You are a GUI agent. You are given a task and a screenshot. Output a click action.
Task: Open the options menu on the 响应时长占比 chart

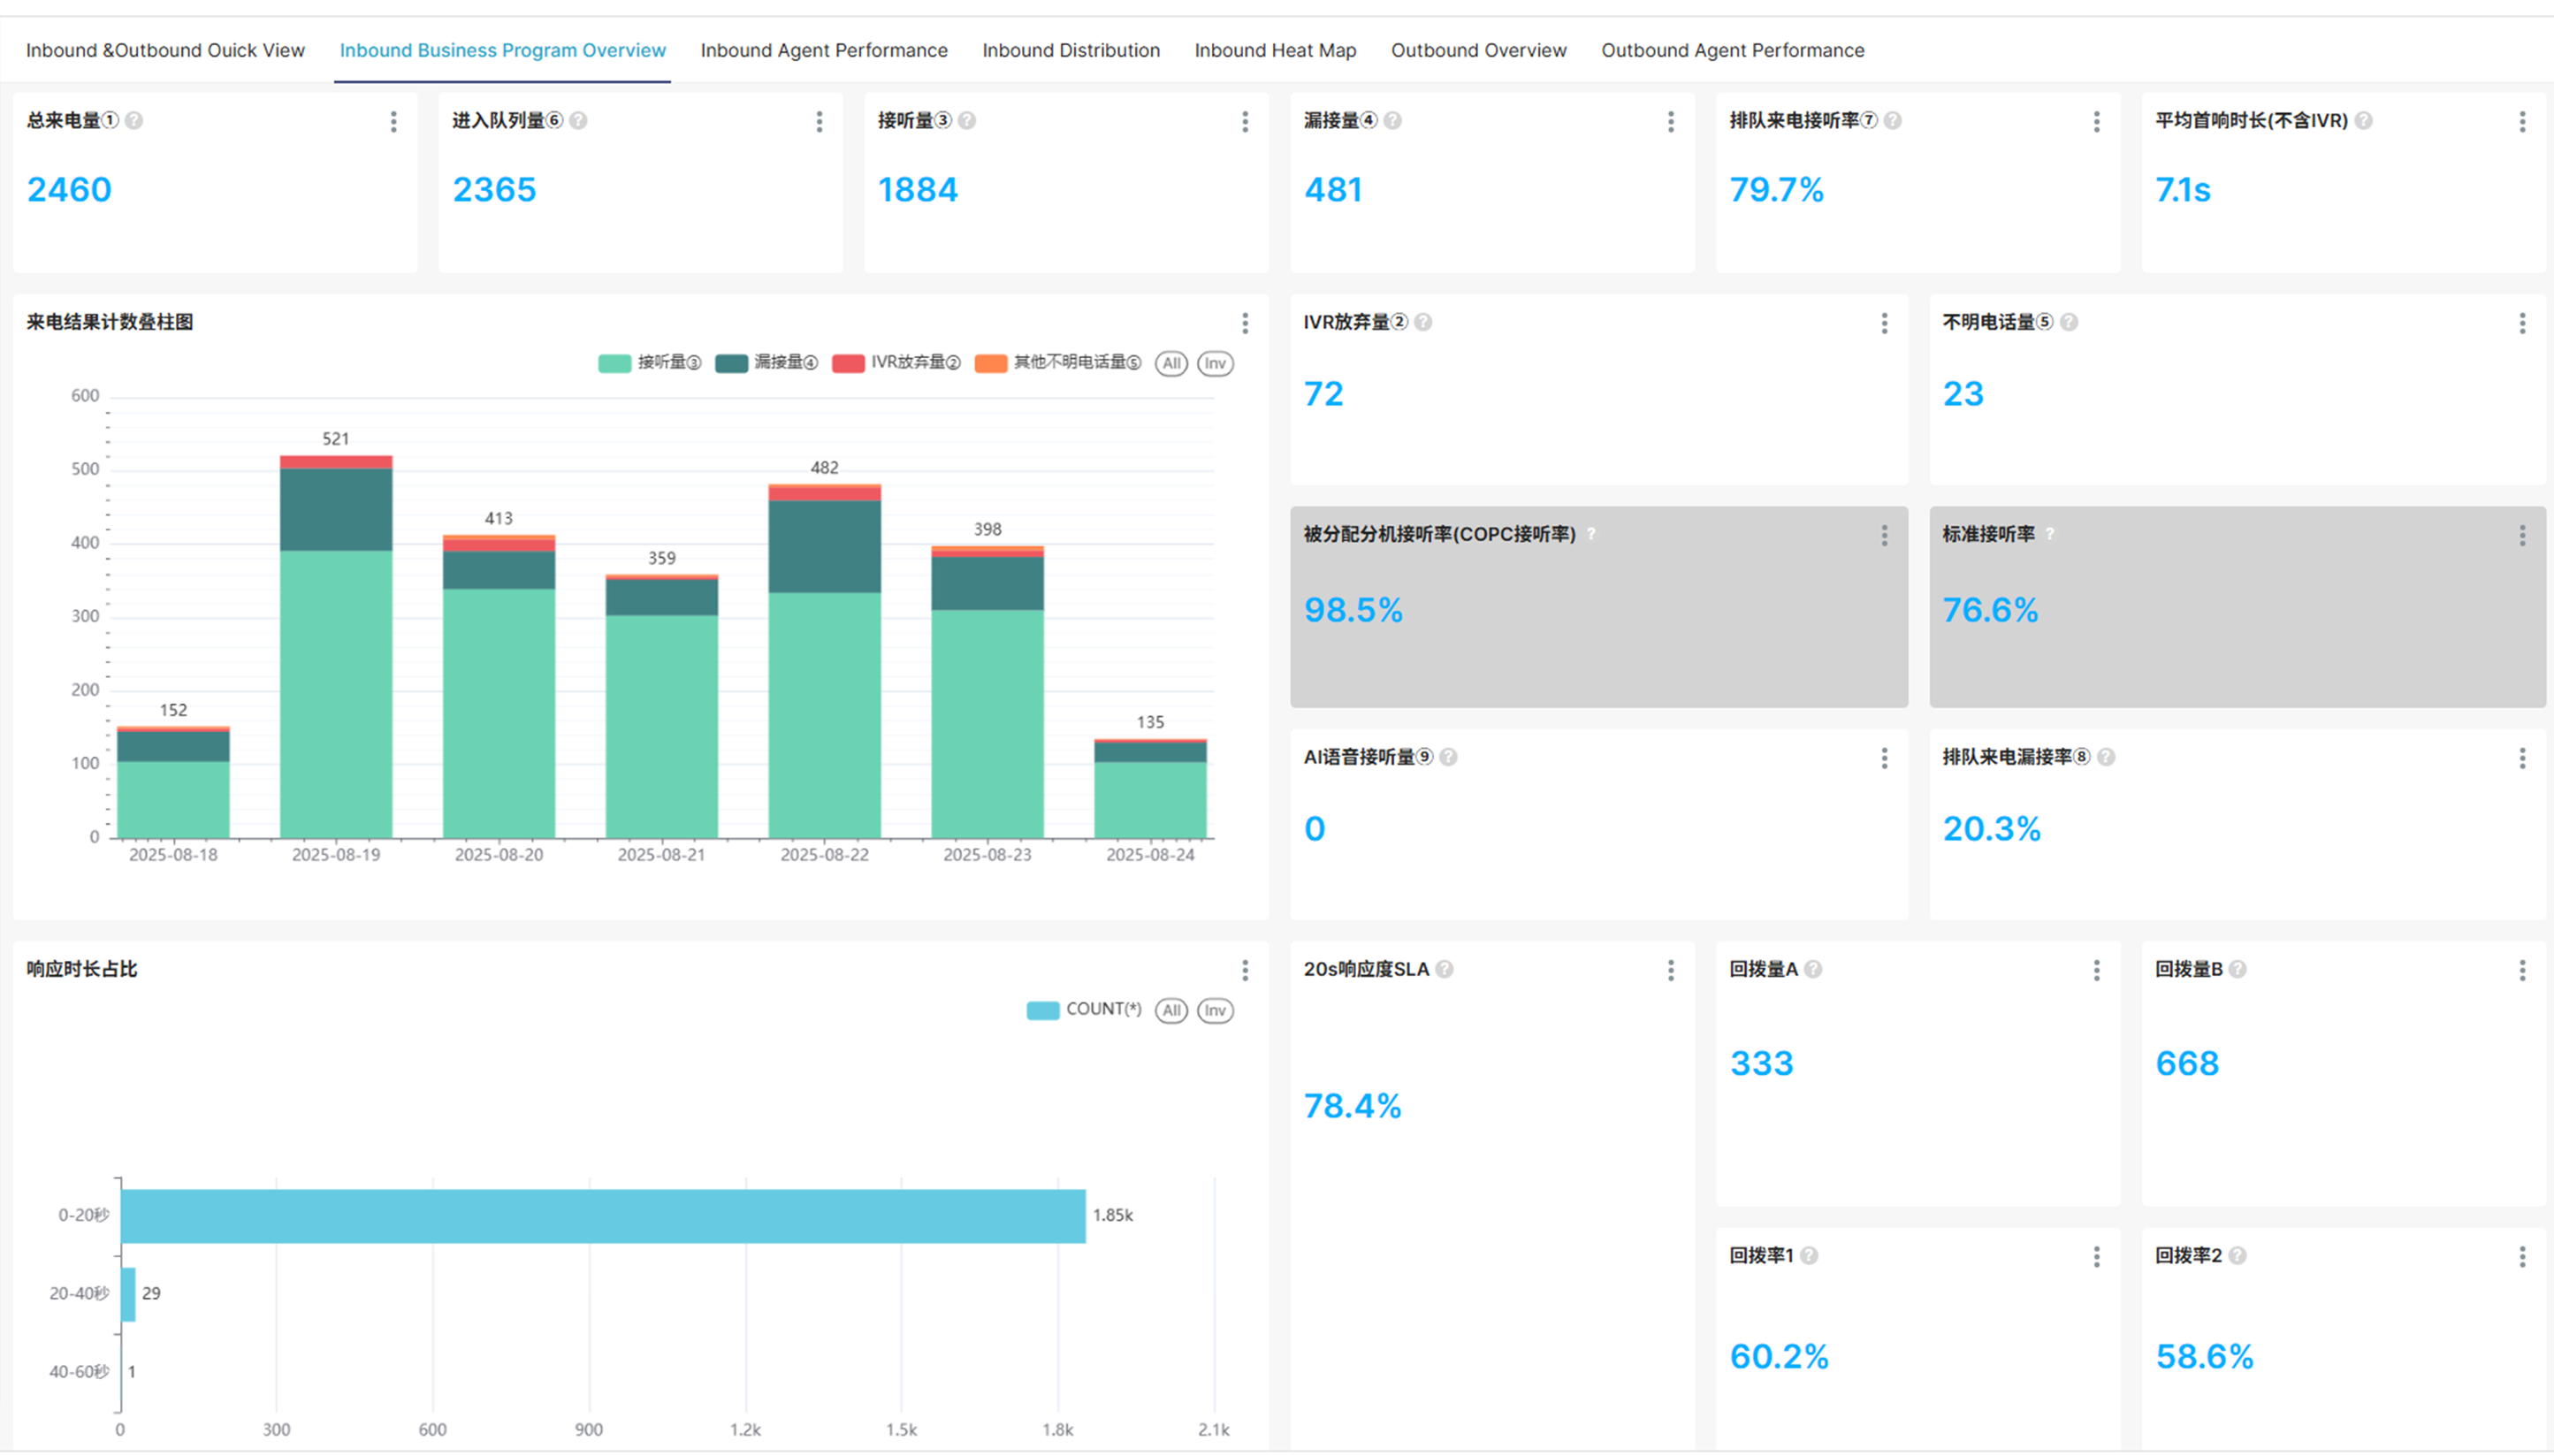coord(1245,970)
